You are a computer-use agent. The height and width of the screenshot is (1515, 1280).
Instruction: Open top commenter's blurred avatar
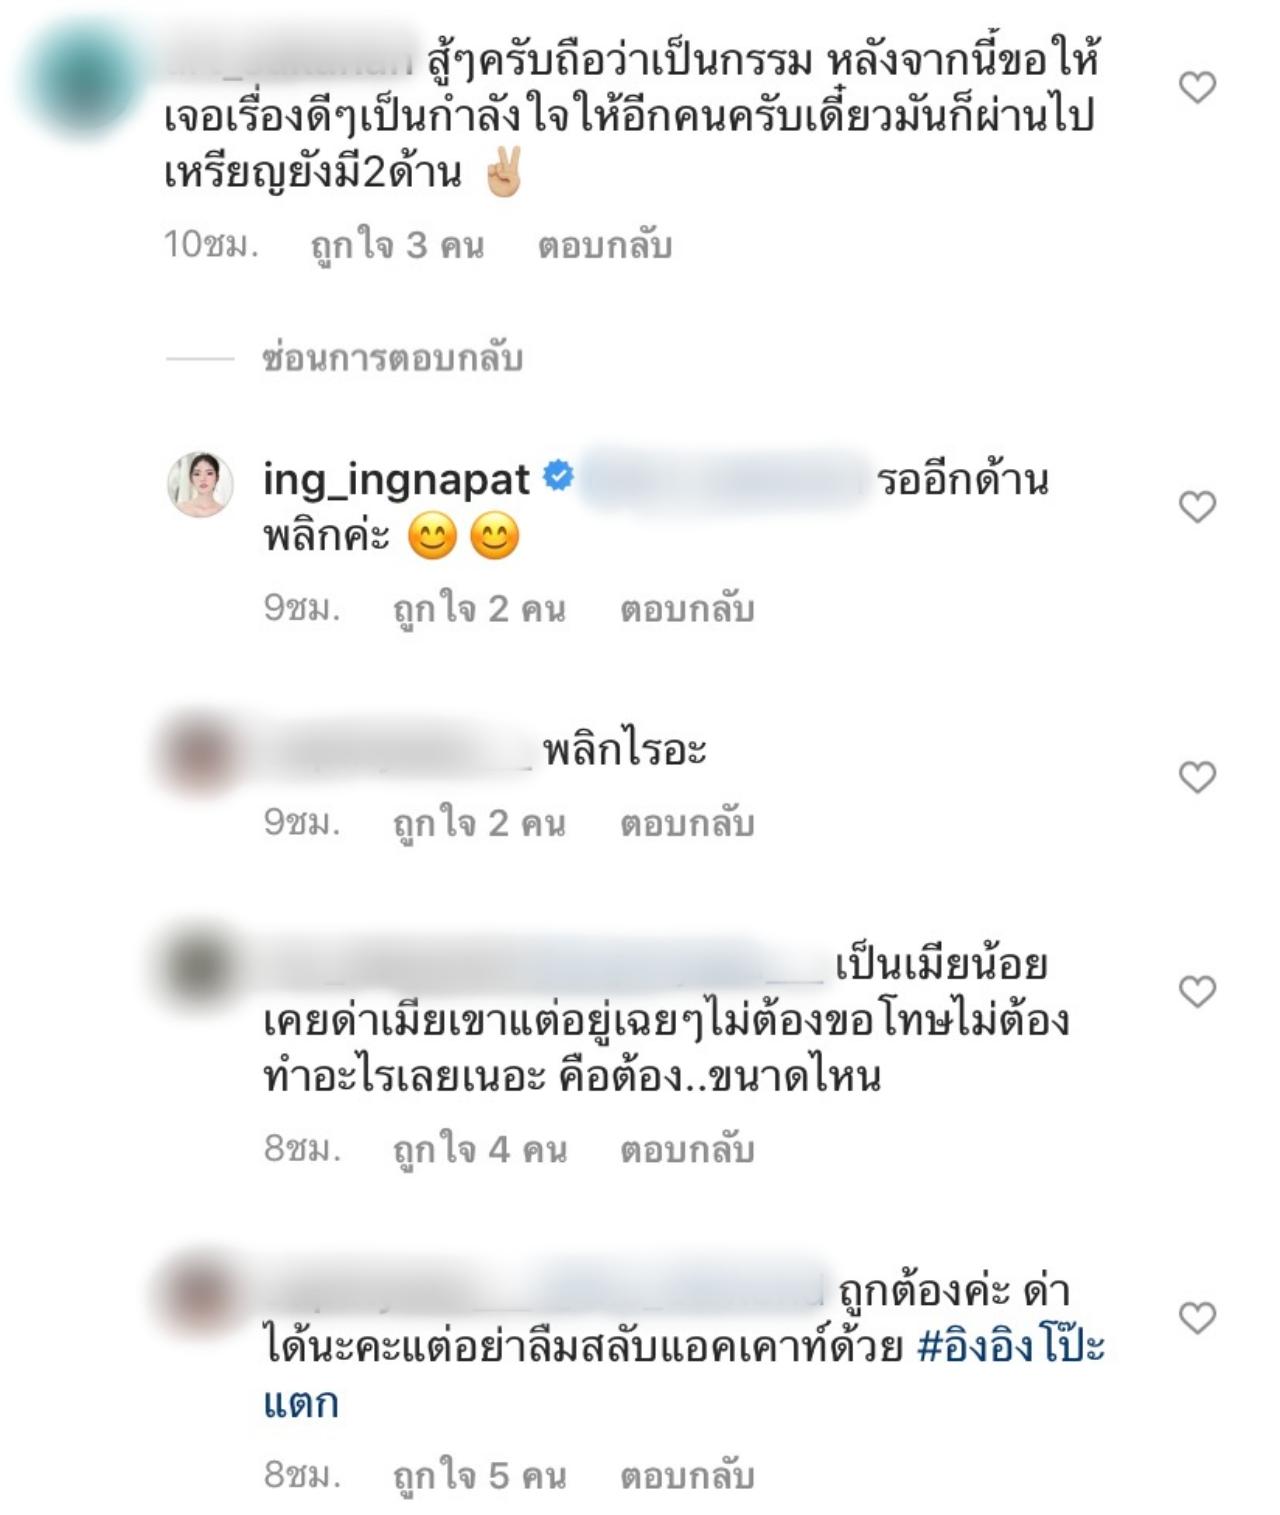pyautogui.click(x=80, y=78)
